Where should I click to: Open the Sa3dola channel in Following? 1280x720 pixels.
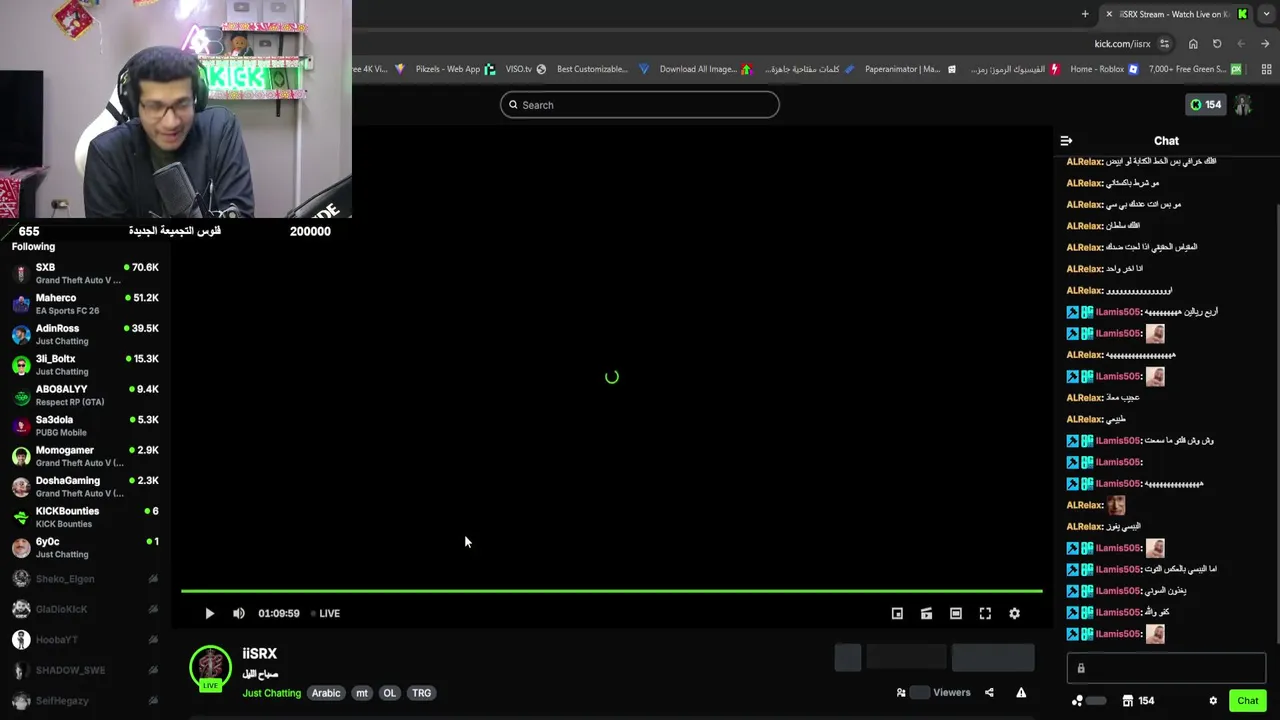tap(85, 426)
